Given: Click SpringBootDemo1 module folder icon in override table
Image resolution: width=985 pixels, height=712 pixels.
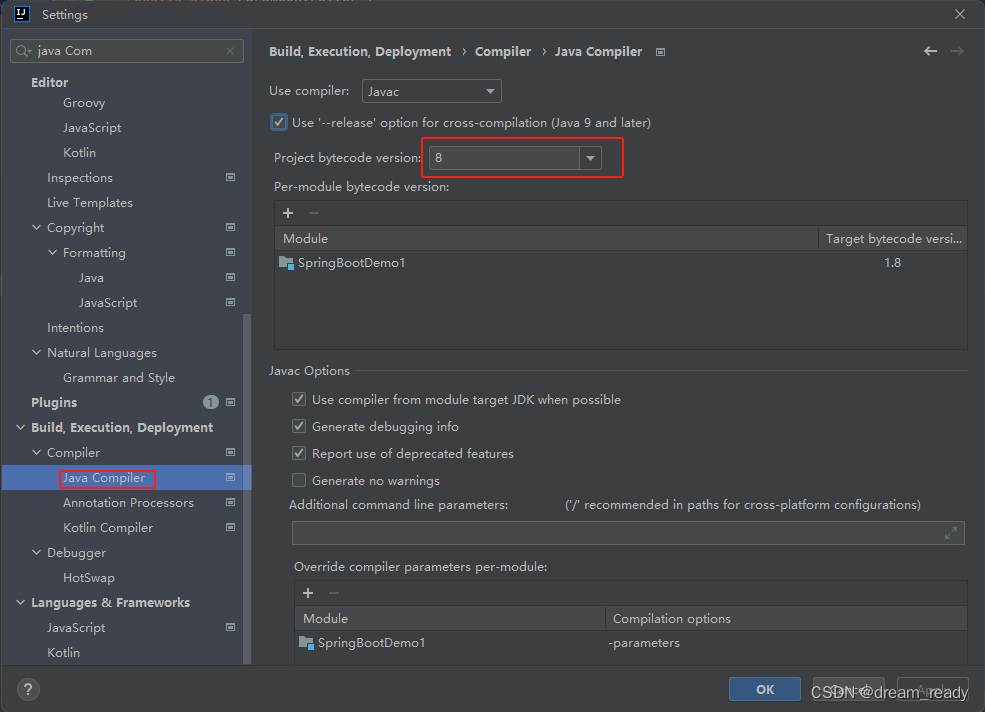Looking at the screenshot, I should tap(307, 643).
